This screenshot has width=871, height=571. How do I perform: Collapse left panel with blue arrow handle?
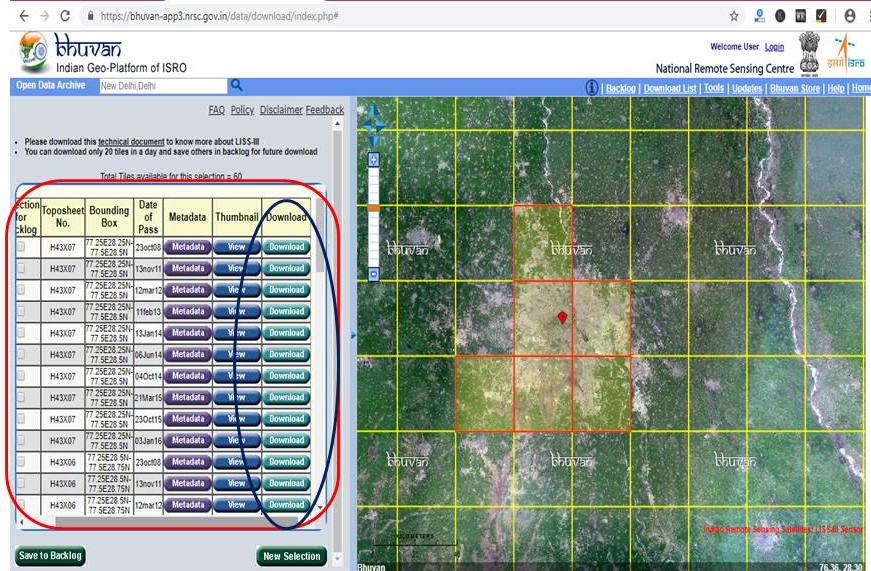click(353, 335)
